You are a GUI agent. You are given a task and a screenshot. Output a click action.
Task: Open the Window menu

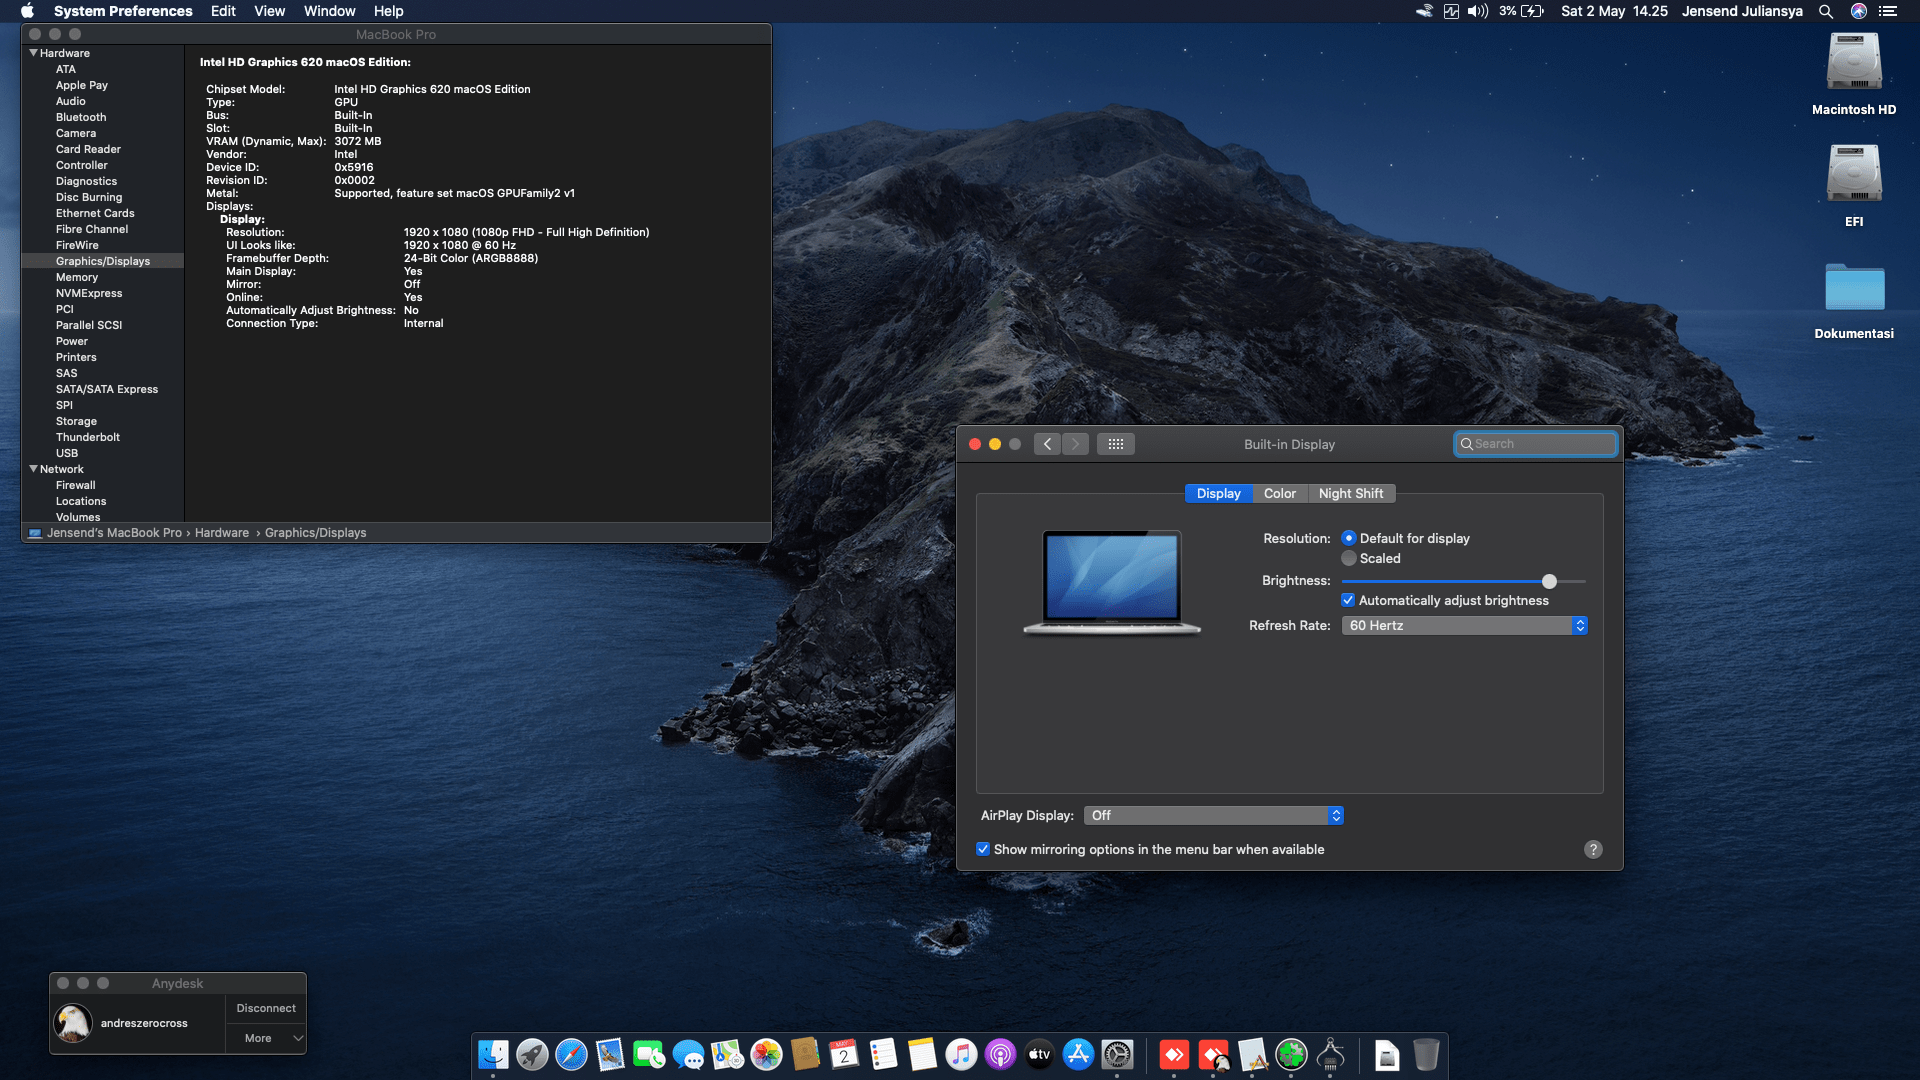329,11
